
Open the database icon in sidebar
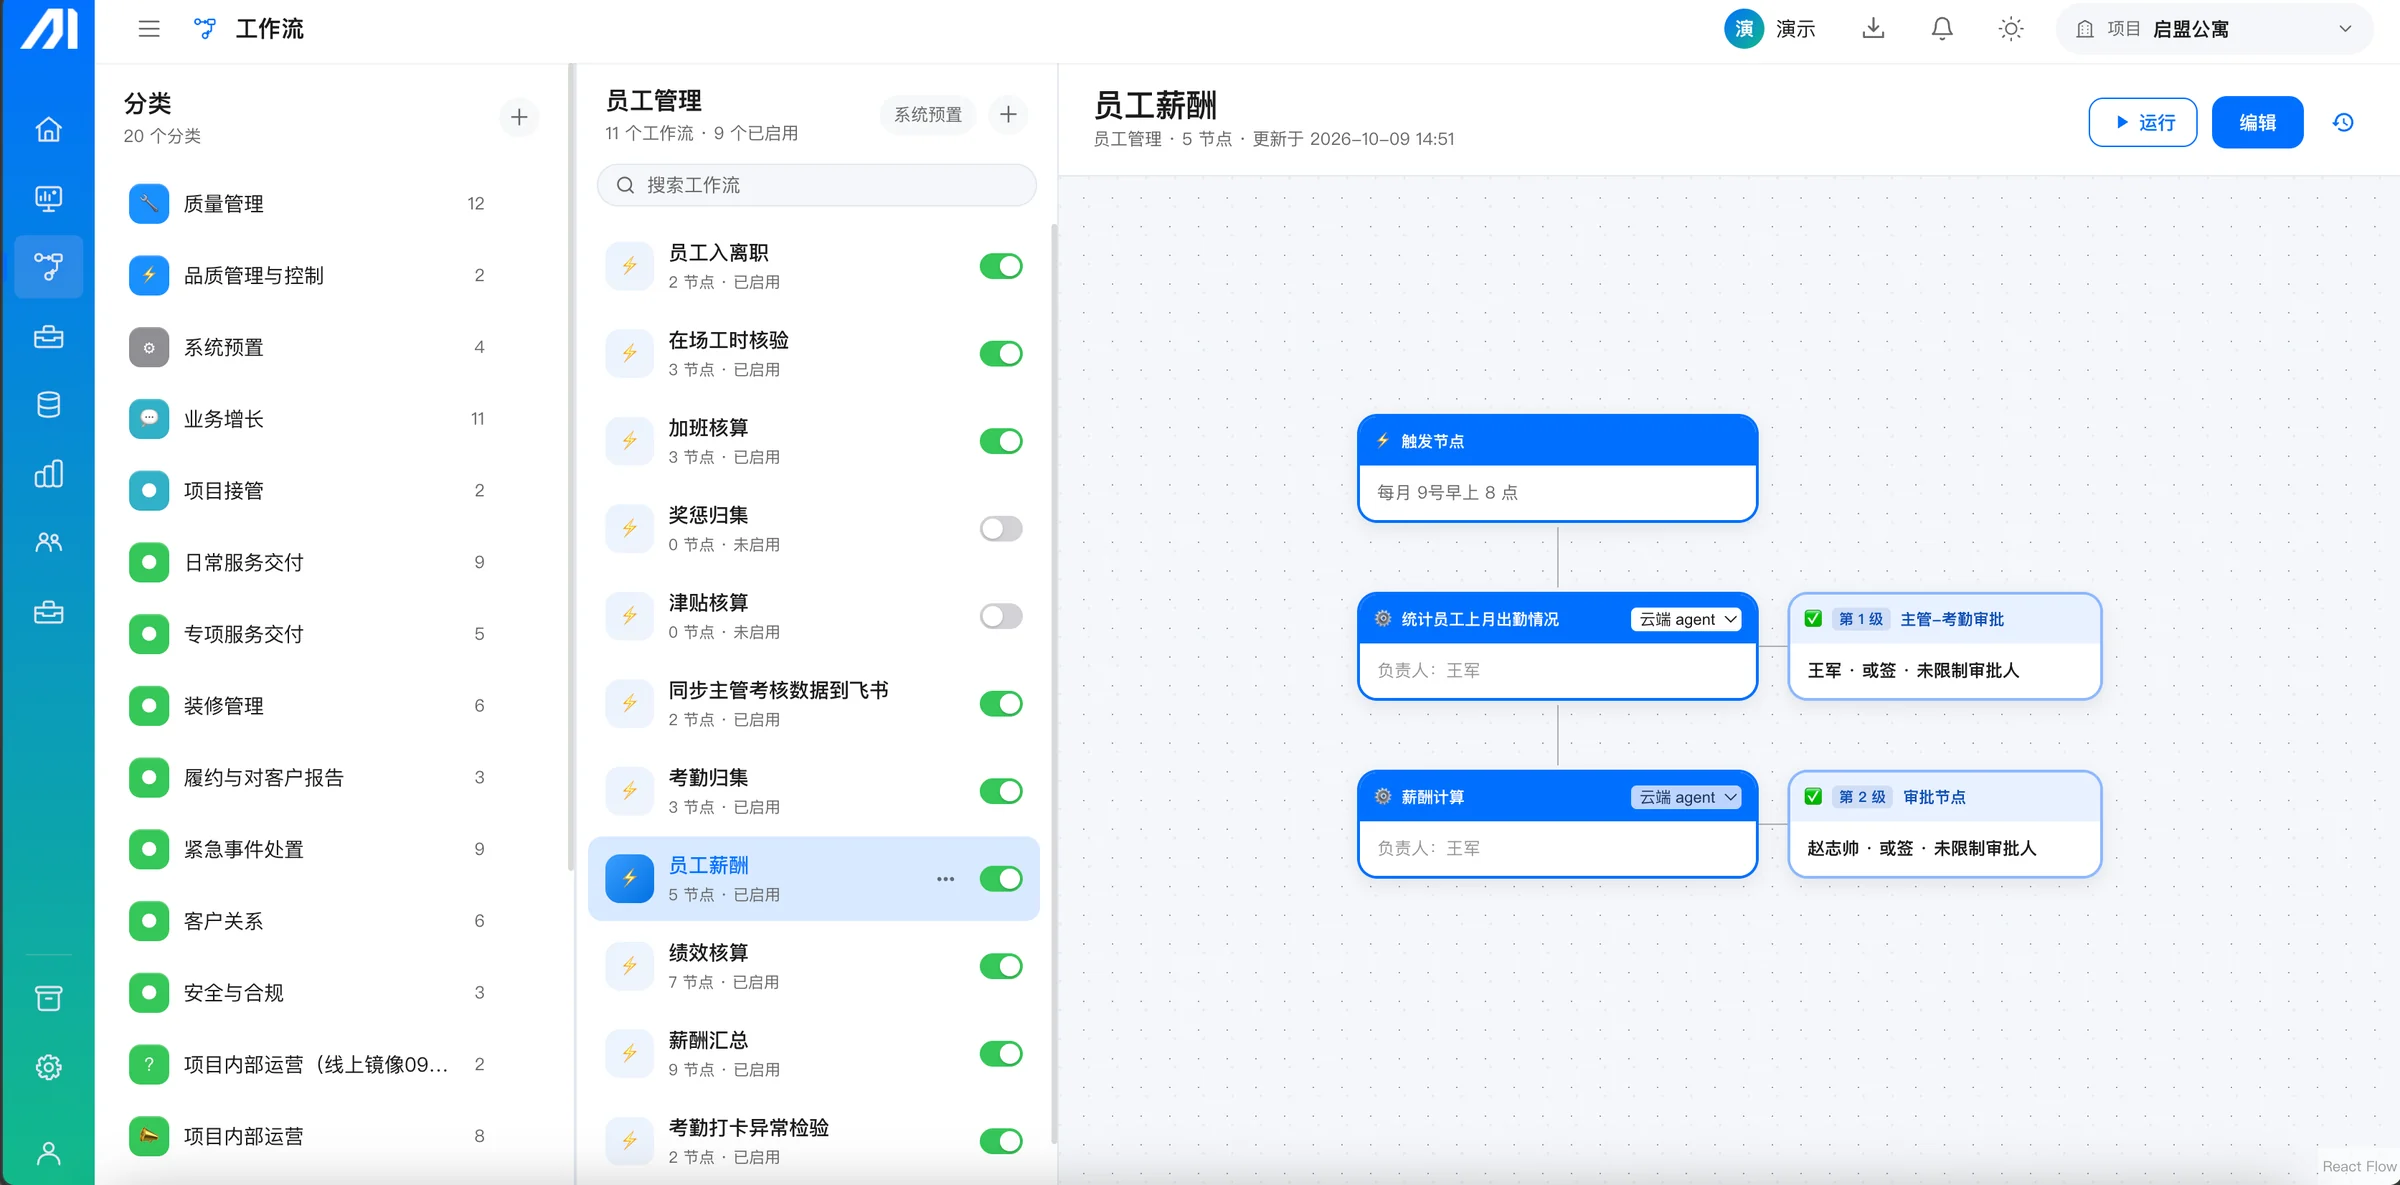48,404
